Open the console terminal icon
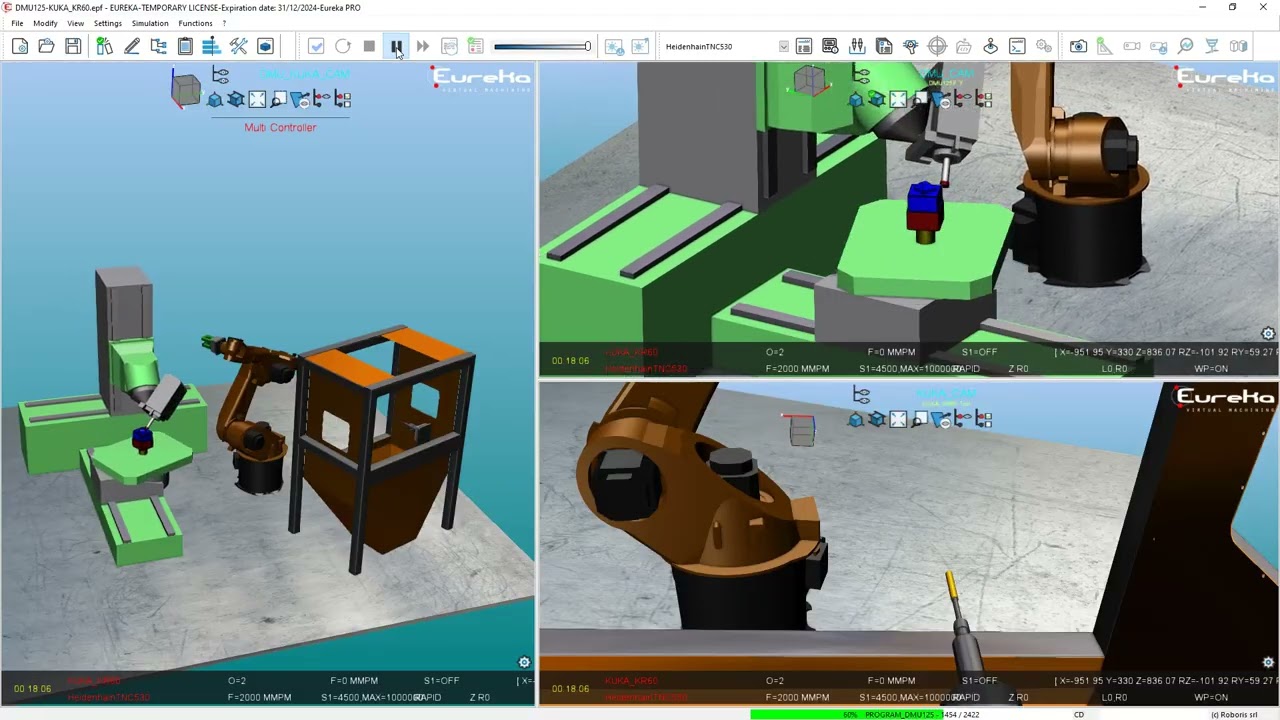This screenshot has height=720, width=1280. 1017,46
